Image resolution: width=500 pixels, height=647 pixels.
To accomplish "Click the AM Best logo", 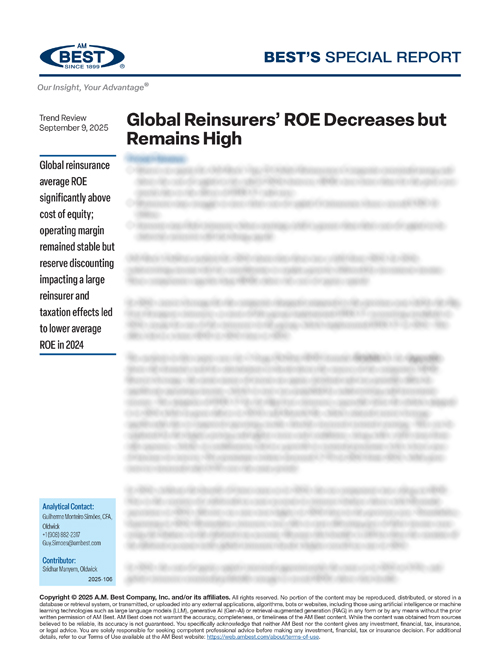I will click(x=82, y=57).
